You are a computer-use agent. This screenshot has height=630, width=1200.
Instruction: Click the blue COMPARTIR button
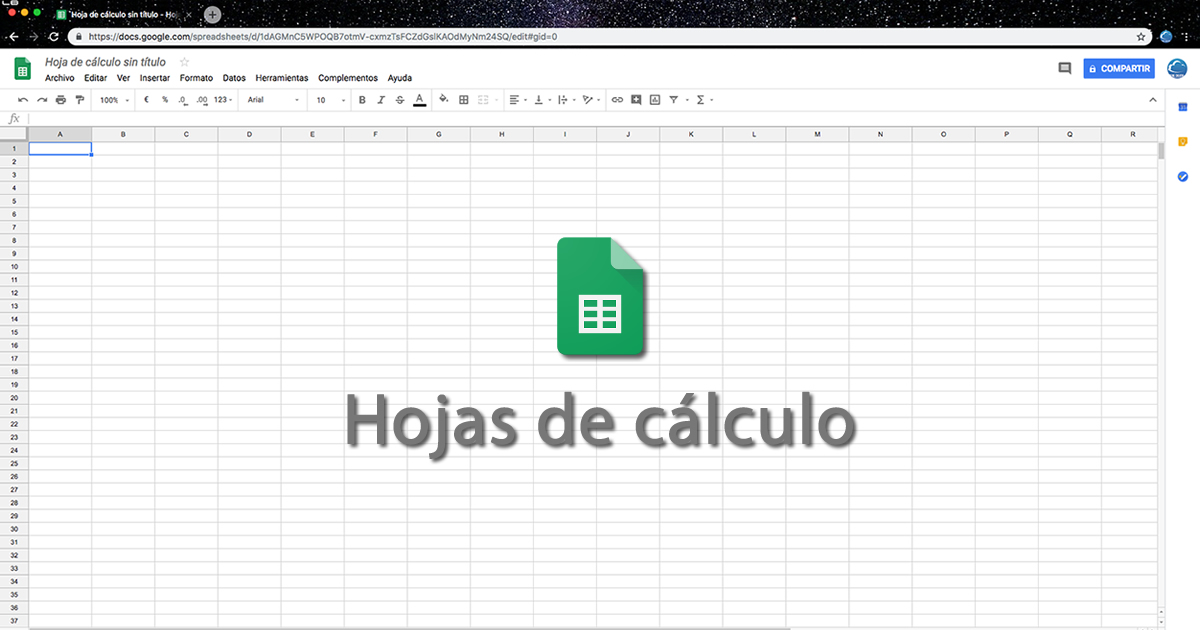coord(1119,69)
